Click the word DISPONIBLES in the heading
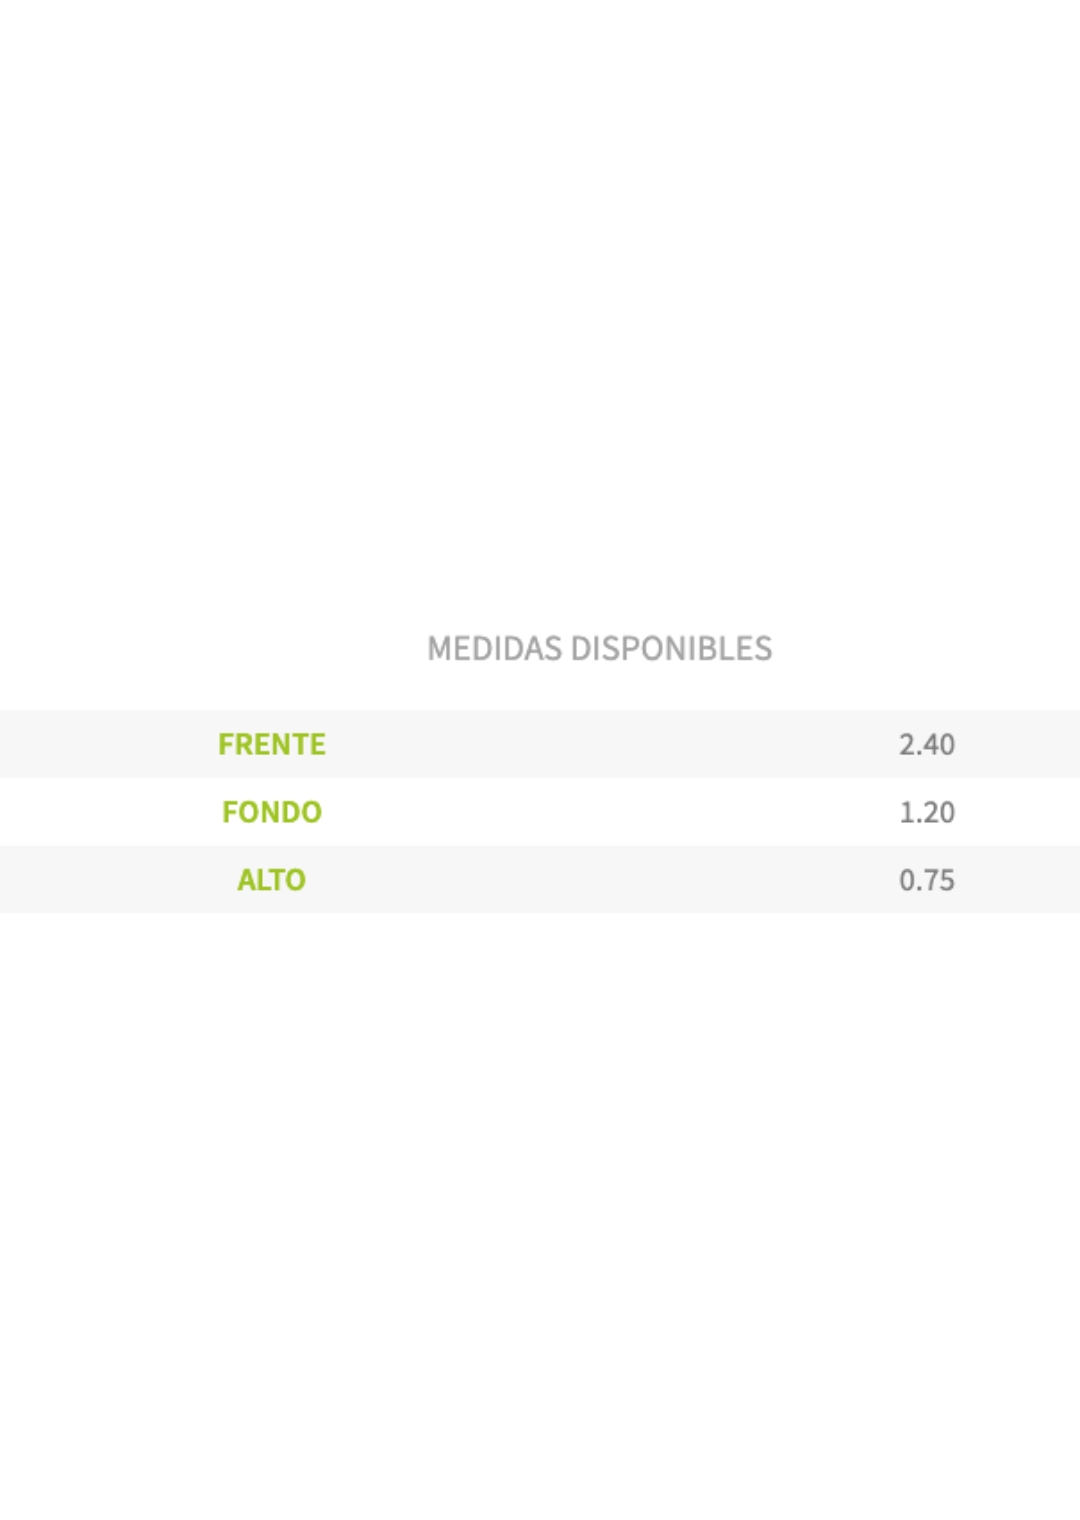This screenshot has width=1080, height=1520. (671, 648)
